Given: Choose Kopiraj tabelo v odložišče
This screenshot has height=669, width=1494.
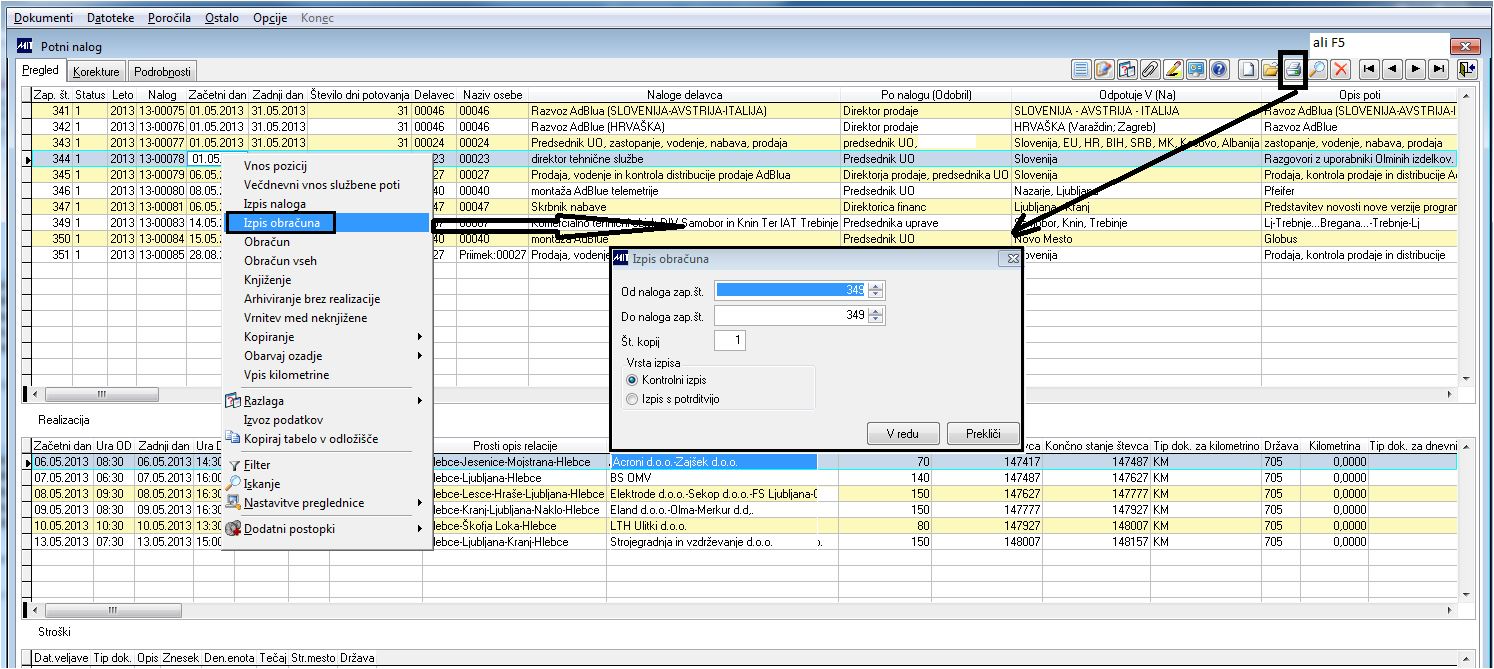Looking at the screenshot, I should 326,439.
